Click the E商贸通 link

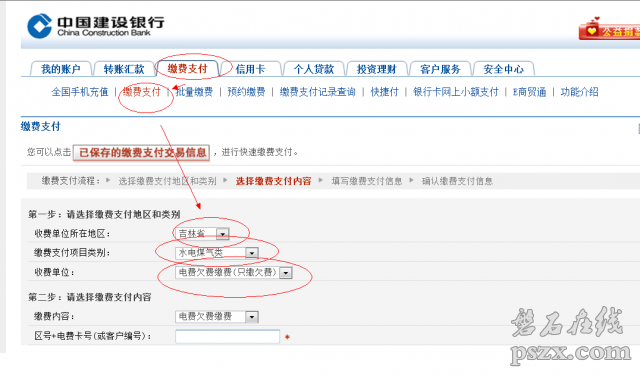[529, 92]
